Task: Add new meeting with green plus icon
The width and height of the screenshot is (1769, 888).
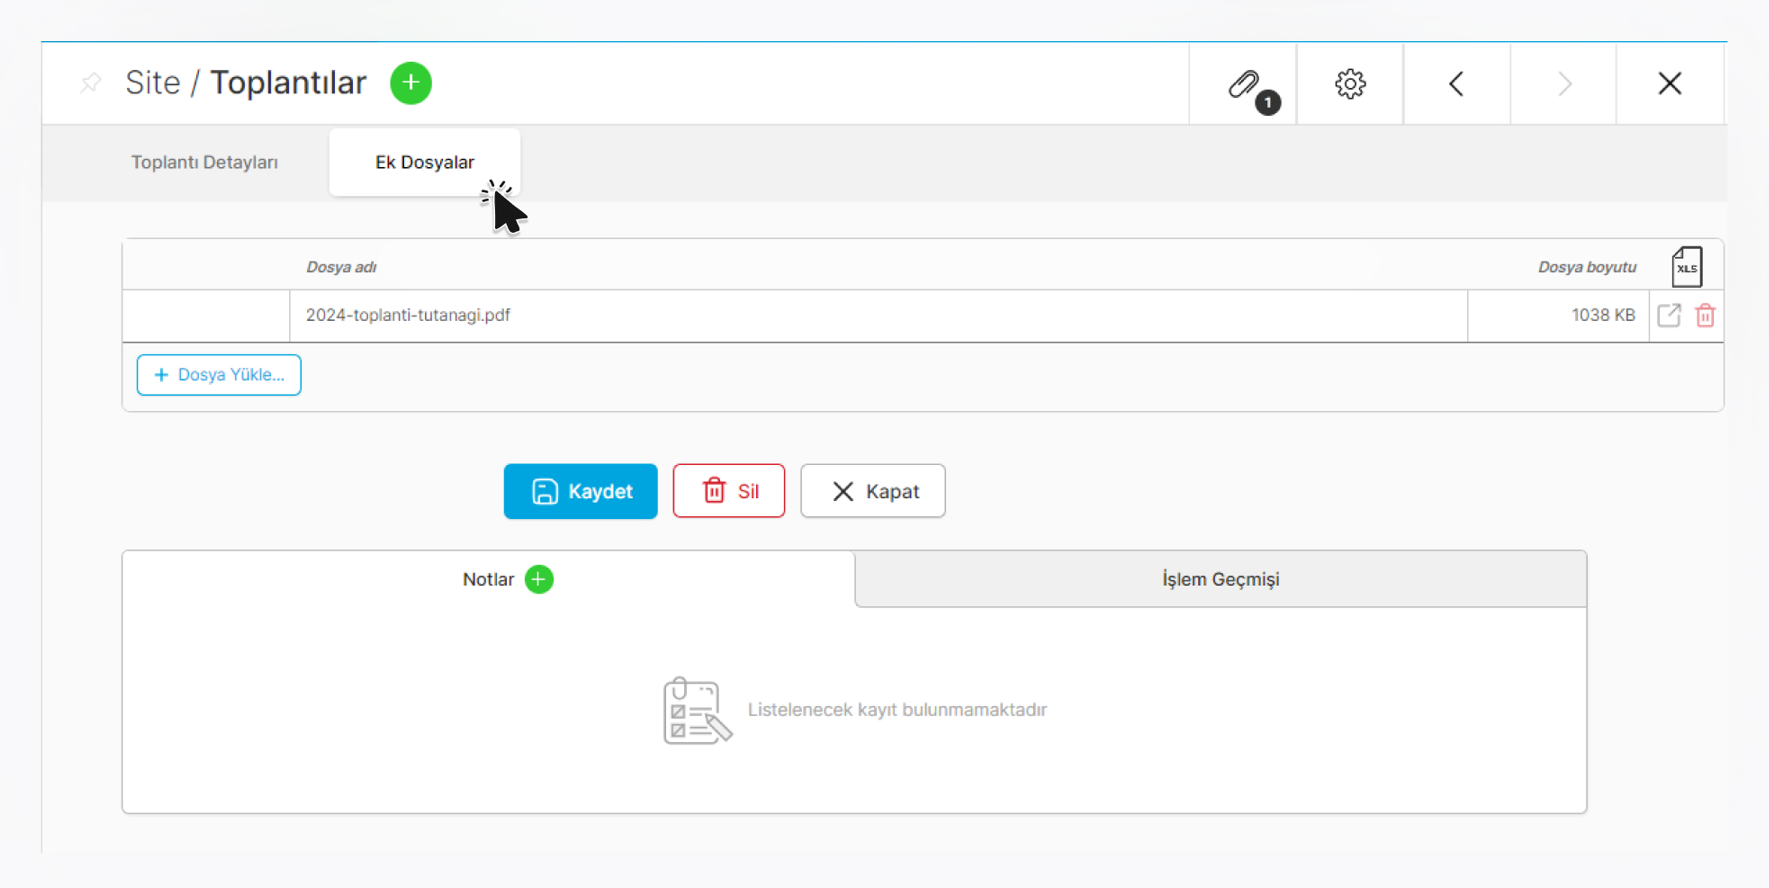Action: [411, 83]
